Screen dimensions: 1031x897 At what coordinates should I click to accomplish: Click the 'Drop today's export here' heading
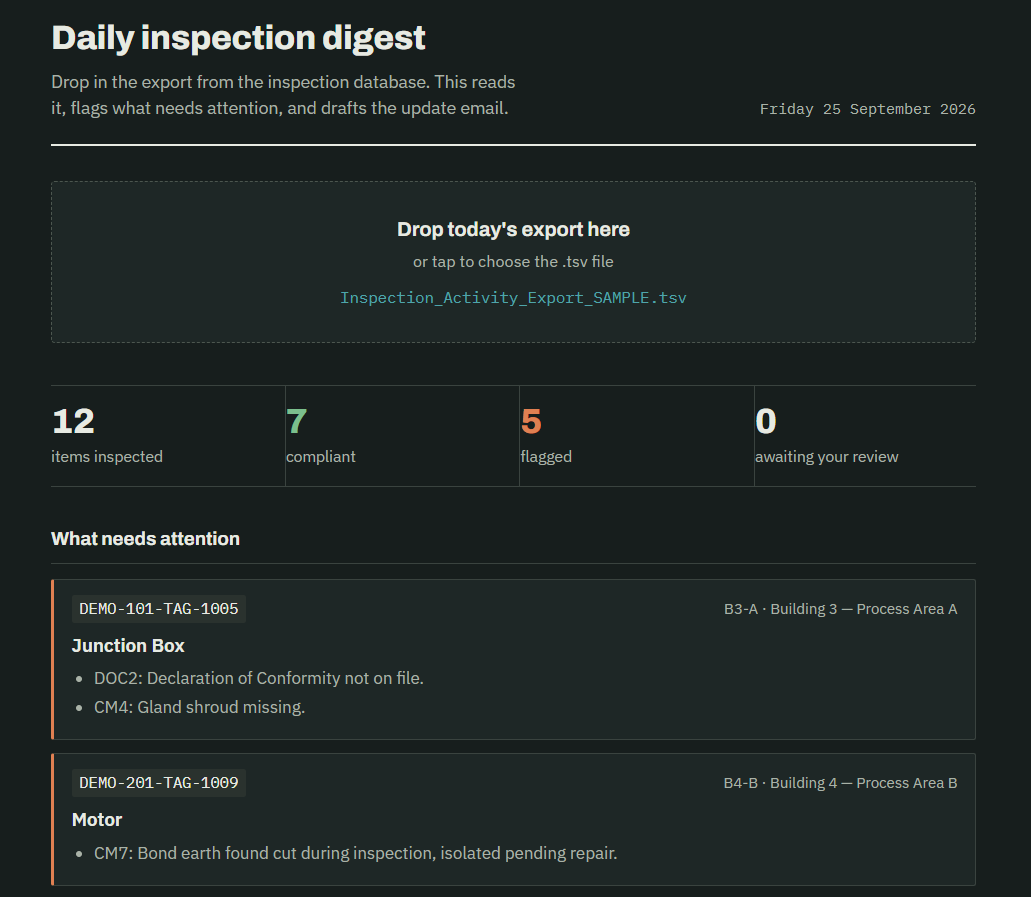(513, 230)
